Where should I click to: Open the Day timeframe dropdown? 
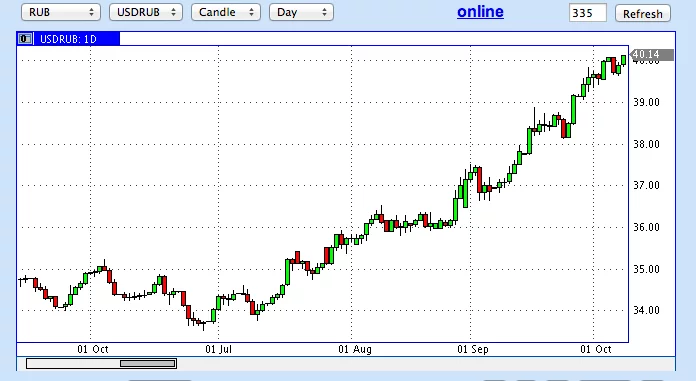coord(301,12)
